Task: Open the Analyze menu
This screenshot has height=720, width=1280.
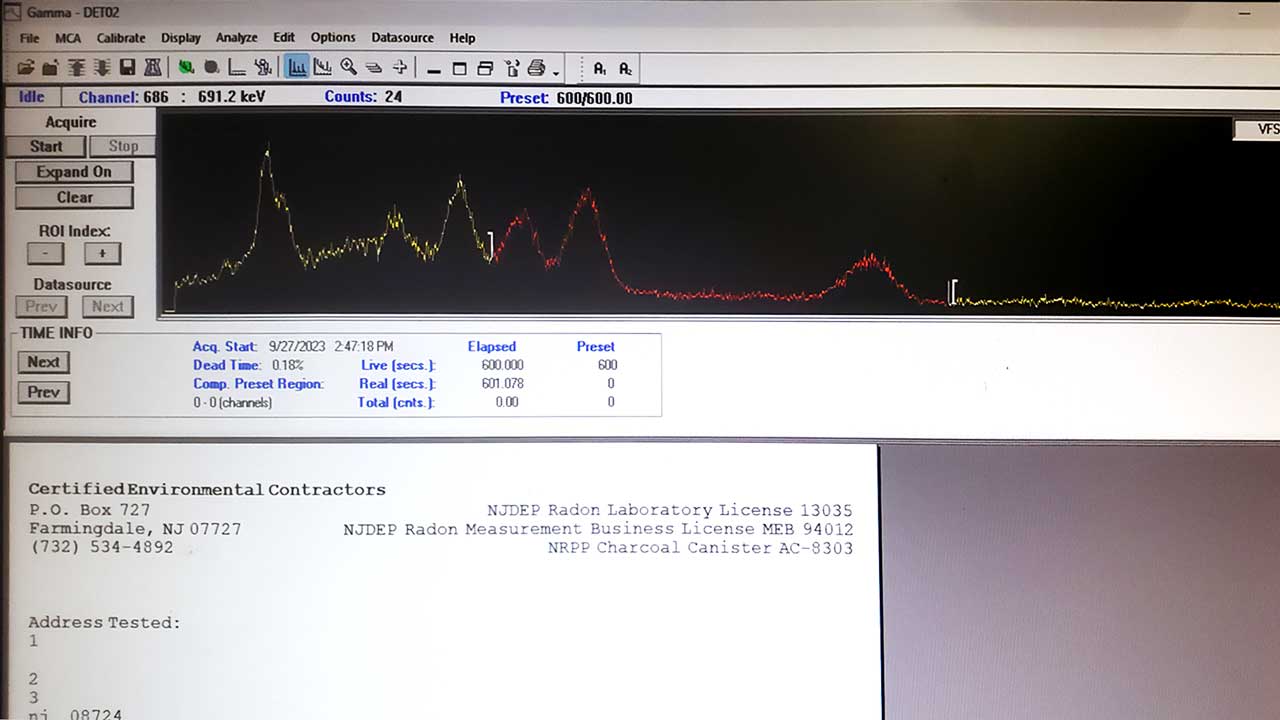Action: (237, 38)
